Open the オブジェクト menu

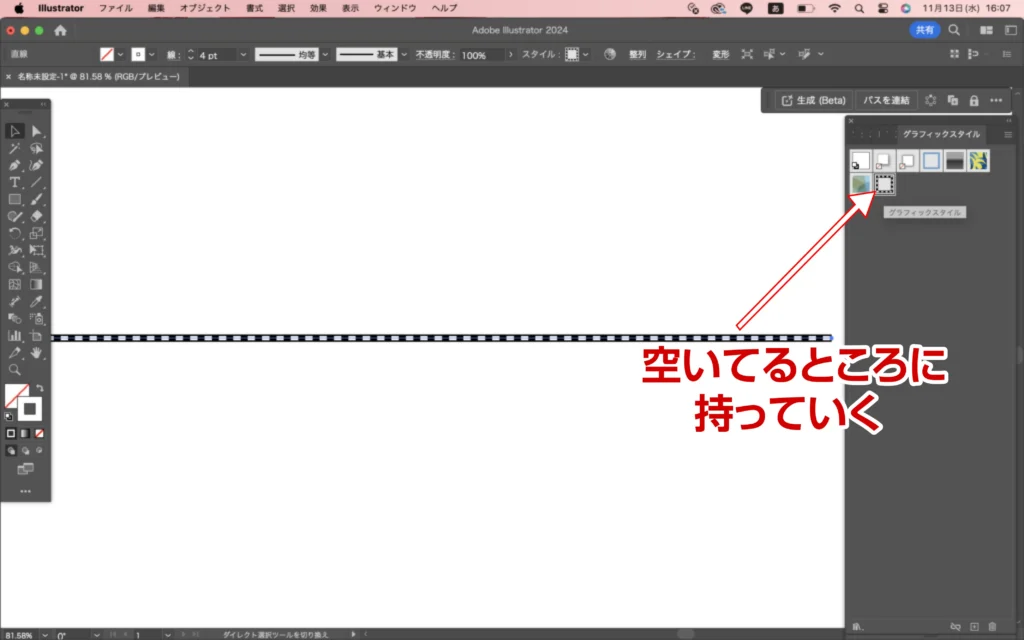tap(203, 8)
